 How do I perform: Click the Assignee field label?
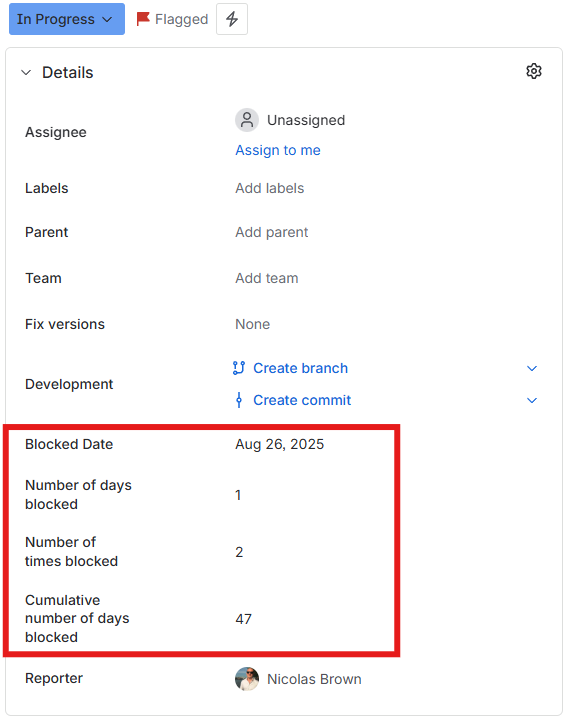(56, 132)
